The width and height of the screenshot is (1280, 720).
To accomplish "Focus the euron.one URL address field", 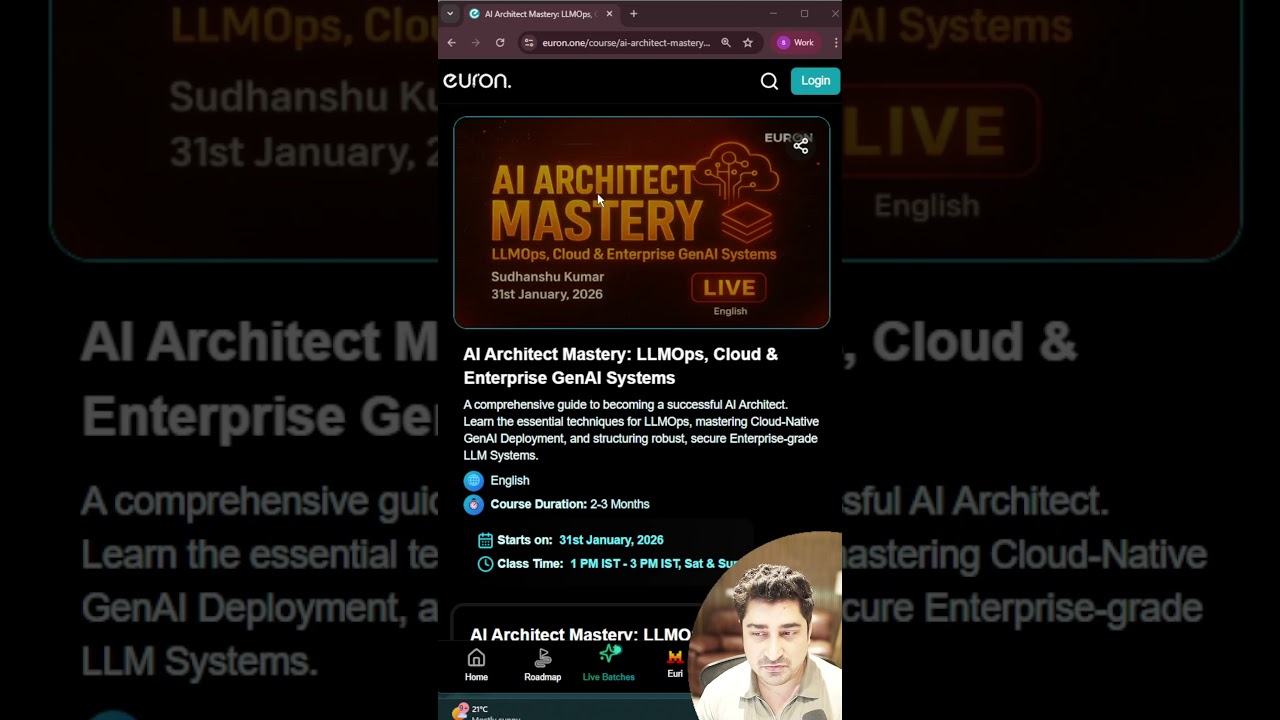I will click(626, 43).
